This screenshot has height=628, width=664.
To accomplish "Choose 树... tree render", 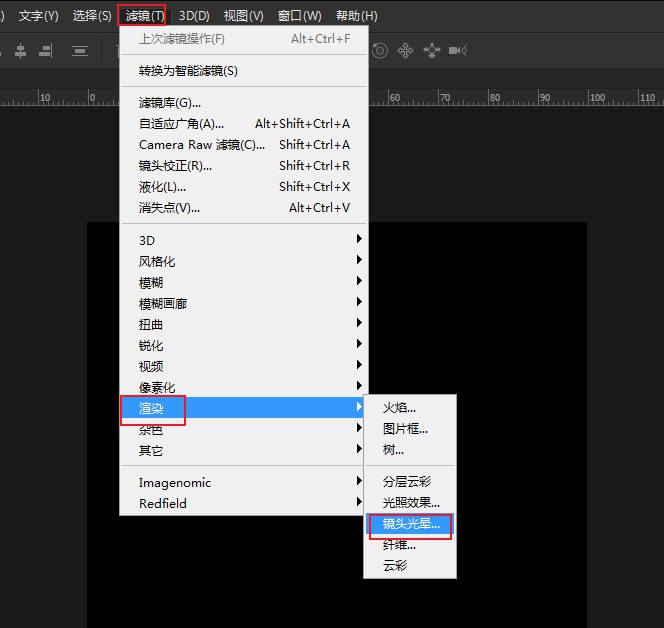I will 410,450.
